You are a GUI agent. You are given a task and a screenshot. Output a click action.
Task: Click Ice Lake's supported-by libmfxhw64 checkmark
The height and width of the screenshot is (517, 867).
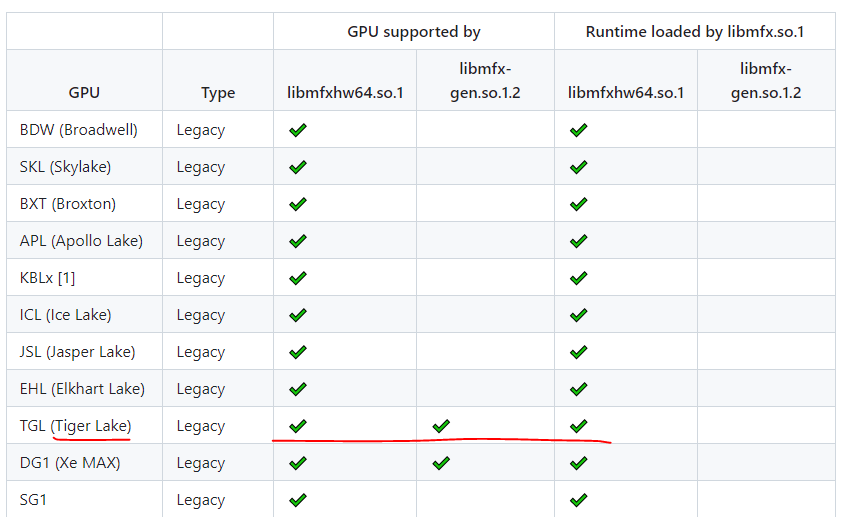[297, 316]
